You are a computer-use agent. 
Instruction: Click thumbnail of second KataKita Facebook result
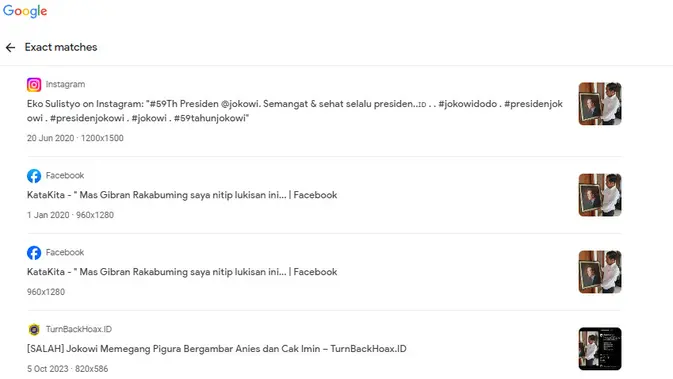(600, 272)
